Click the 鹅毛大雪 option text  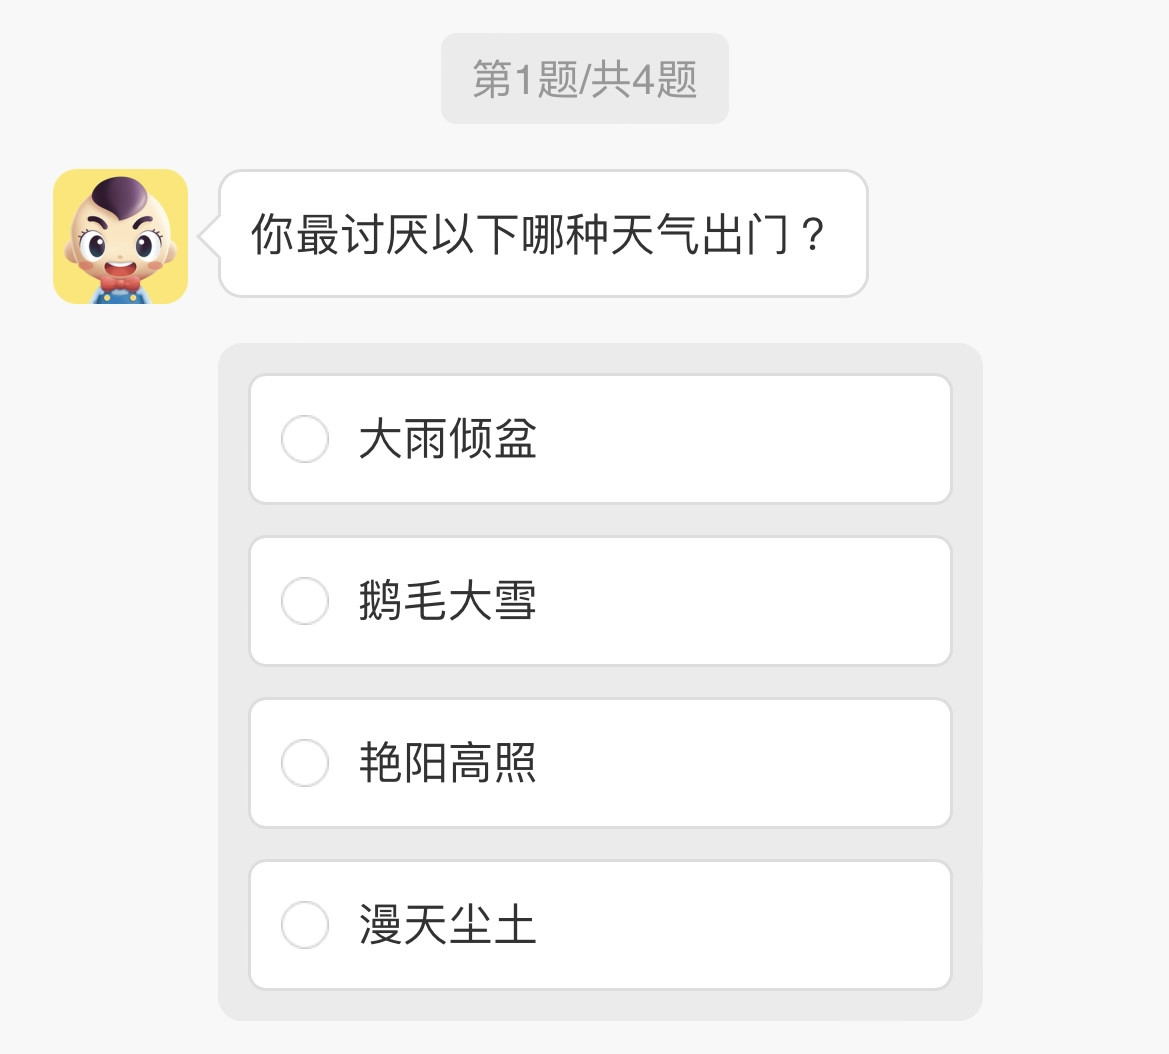447,601
